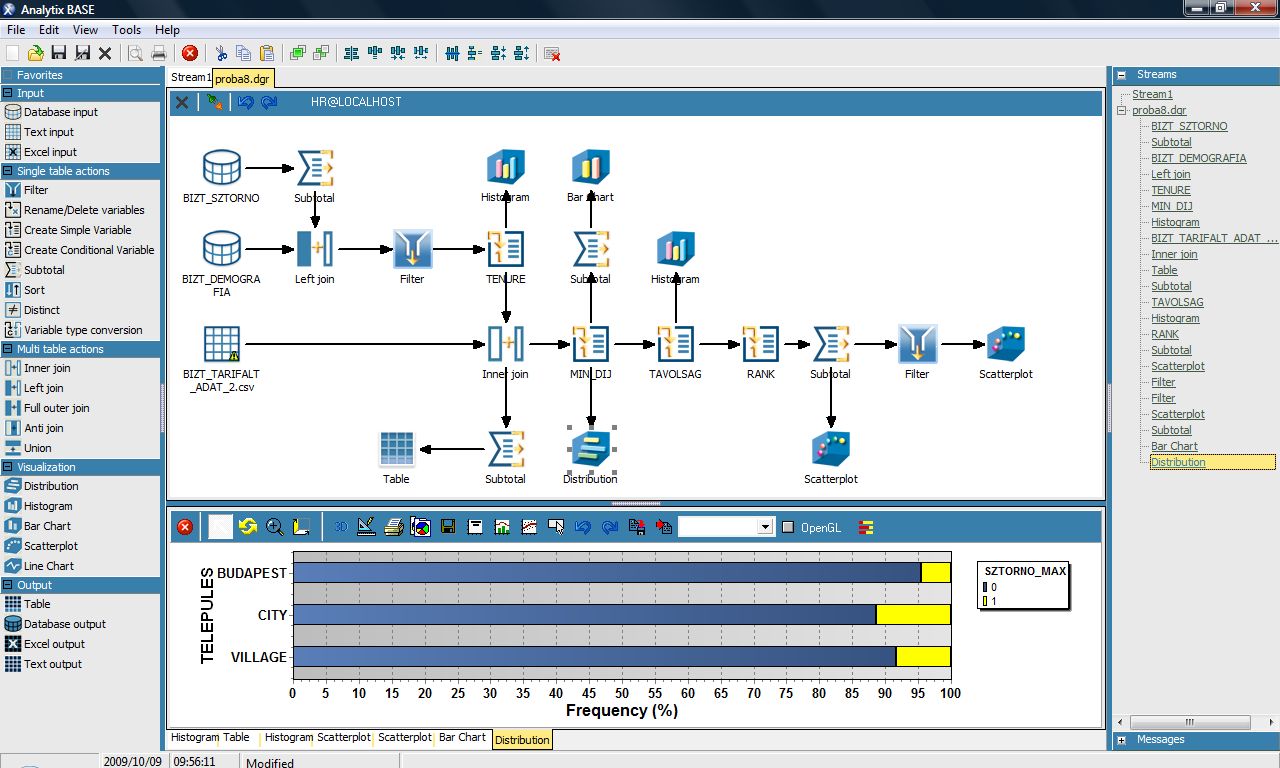
Task: Click the zoom magnifier in chart toolbar
Action: [x=274, y=526]
